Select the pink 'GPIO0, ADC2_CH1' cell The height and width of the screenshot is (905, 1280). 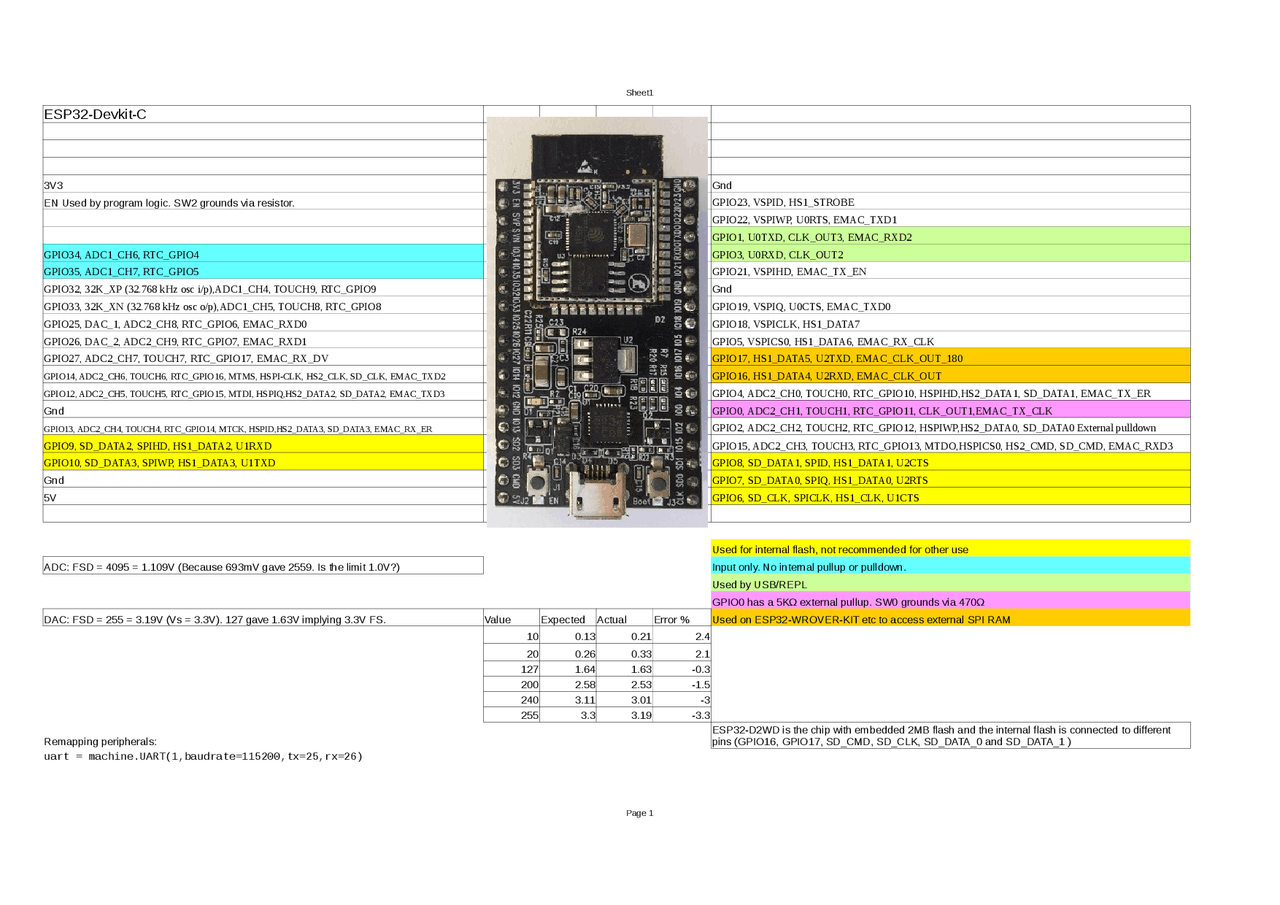pos(950,410)
